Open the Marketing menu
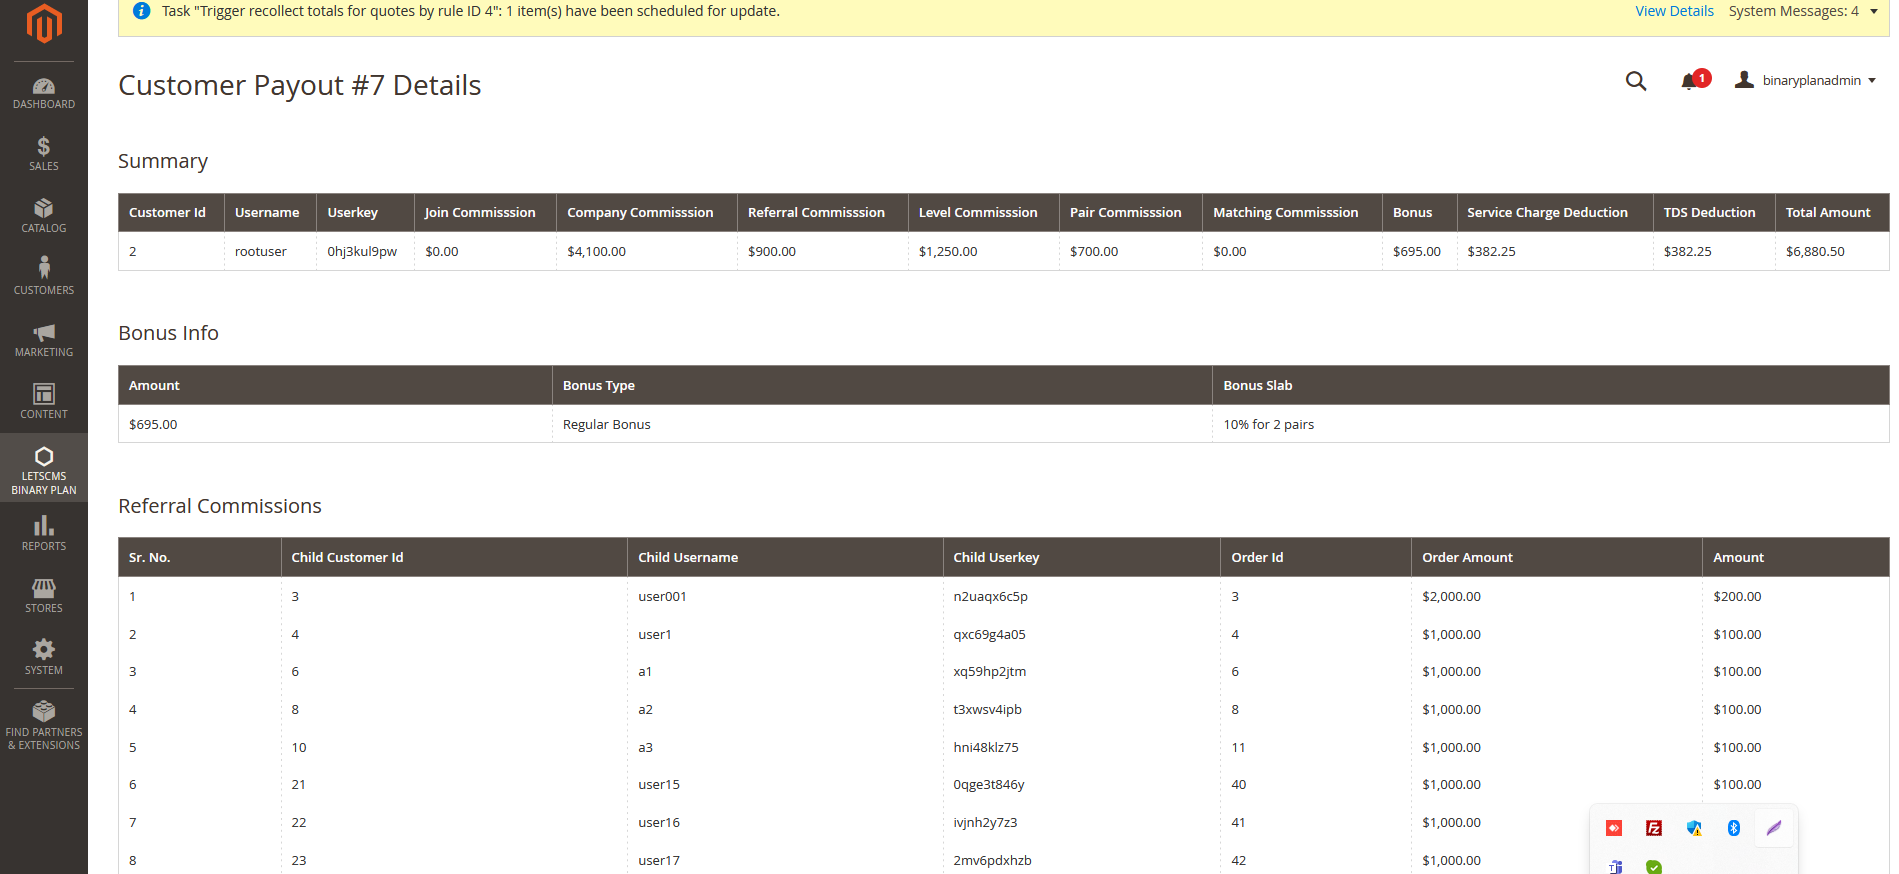1899x874 pixels. pyautogui.click(x=43, y=340)
